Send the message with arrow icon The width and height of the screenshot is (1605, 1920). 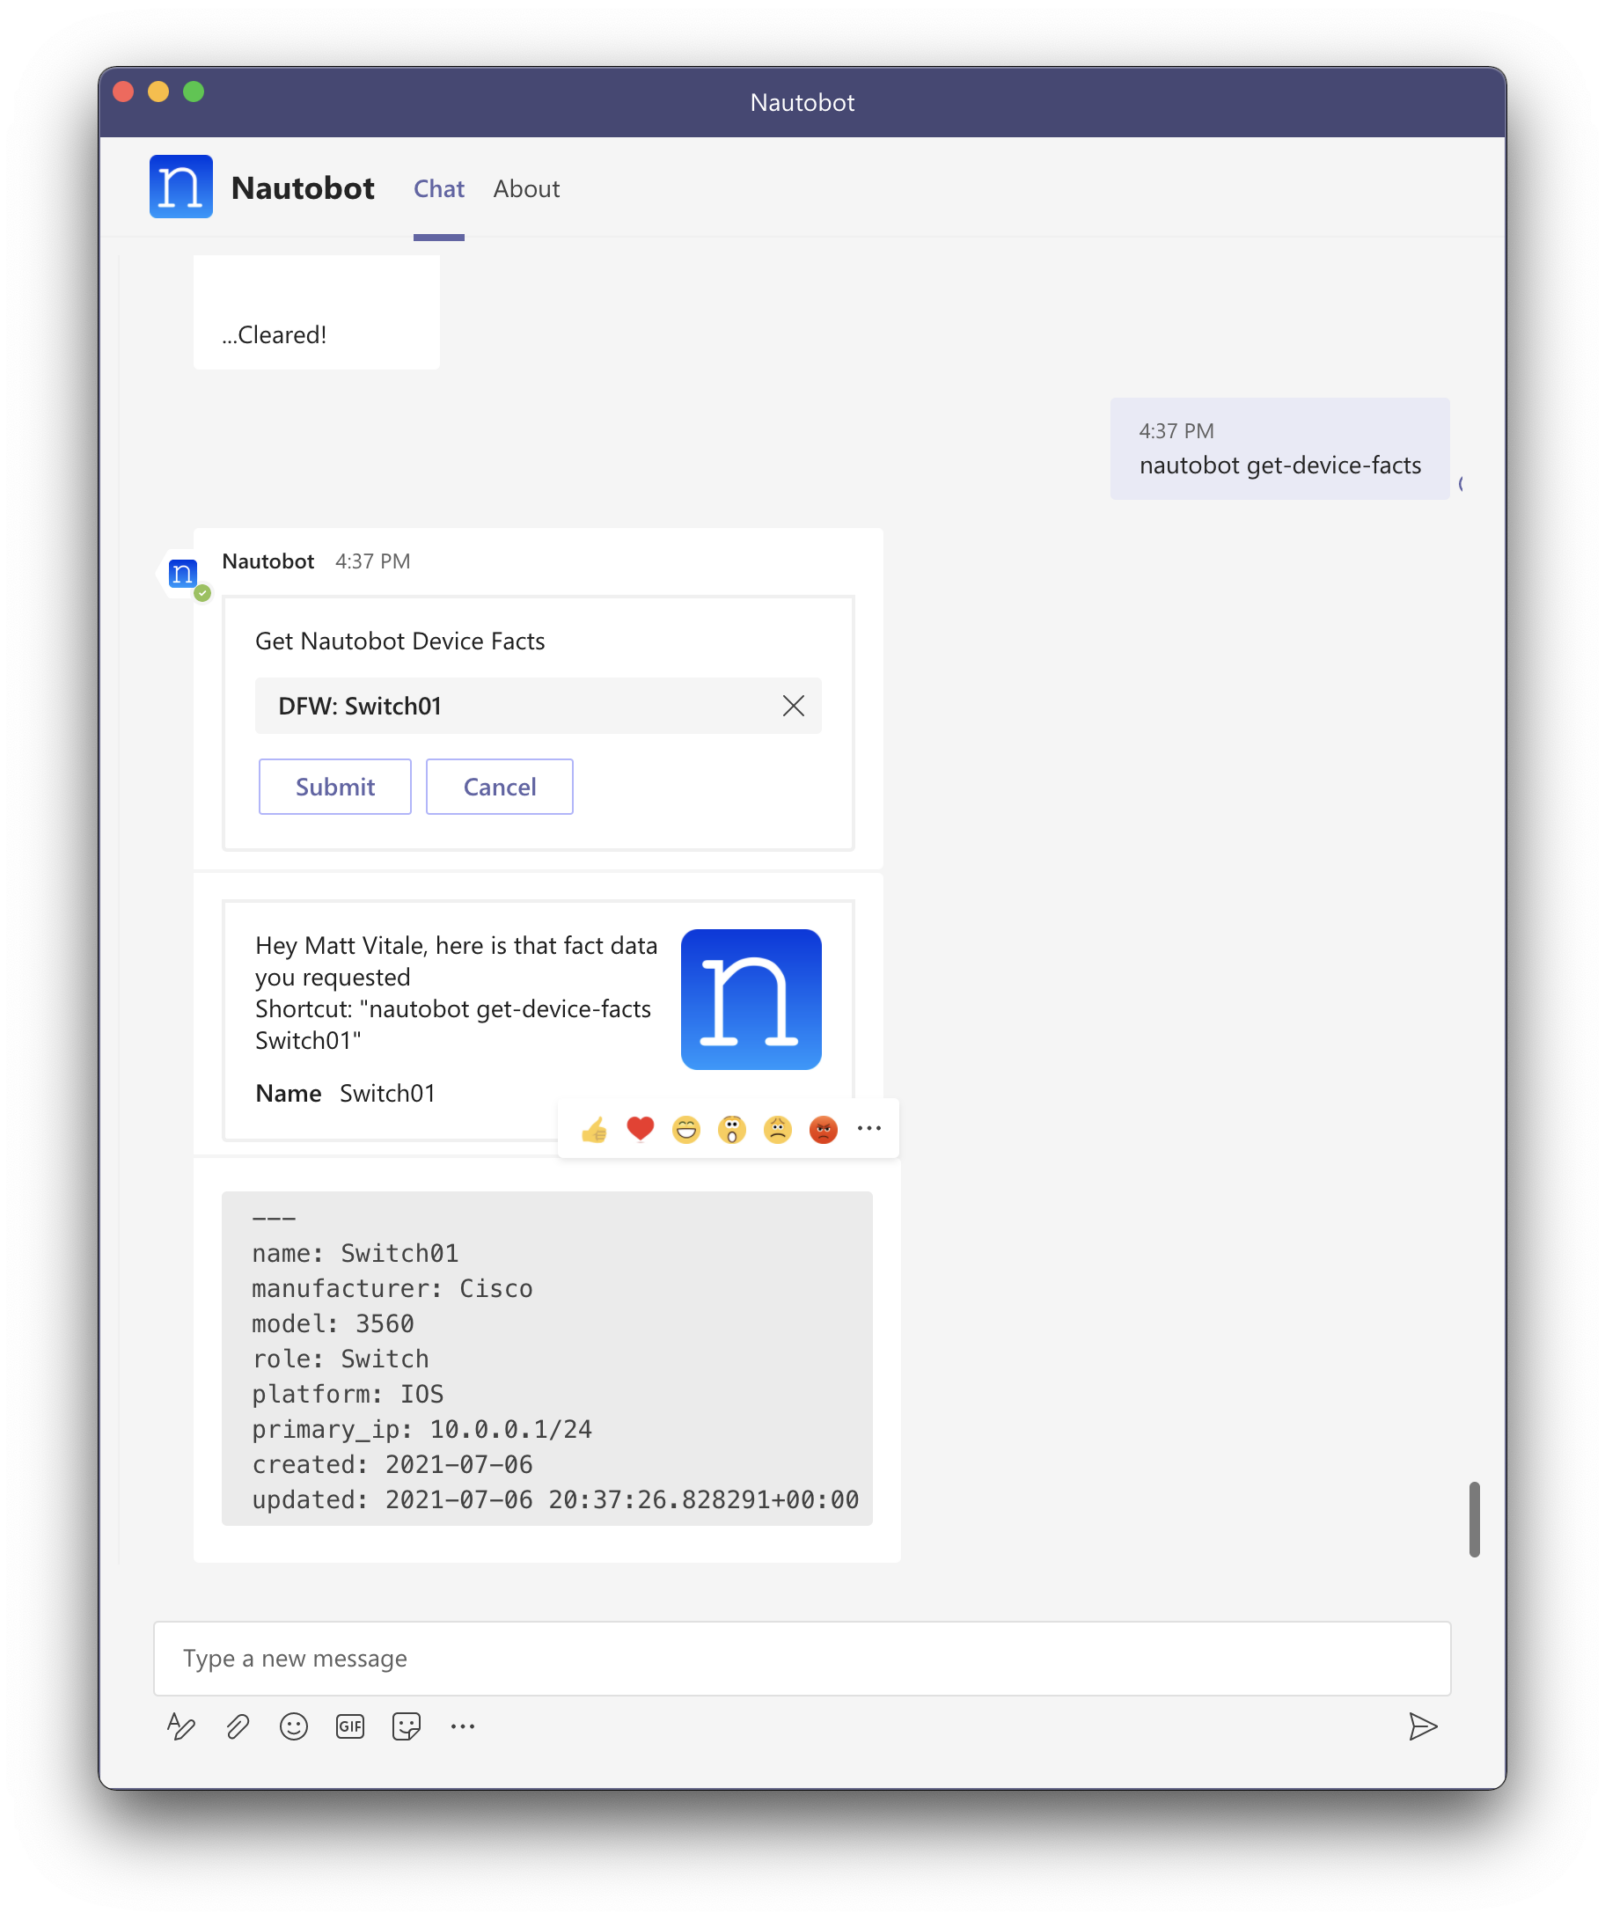pos(1423,1727)
